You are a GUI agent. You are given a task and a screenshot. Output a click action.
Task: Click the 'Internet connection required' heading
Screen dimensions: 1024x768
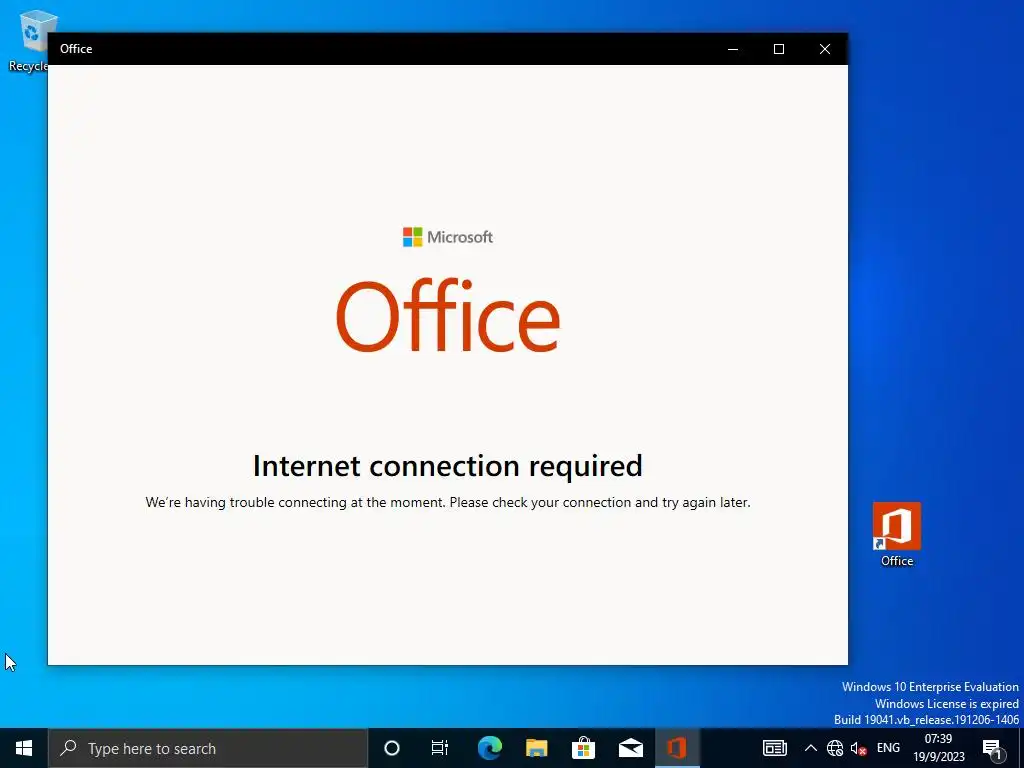(x=448, y=466)
